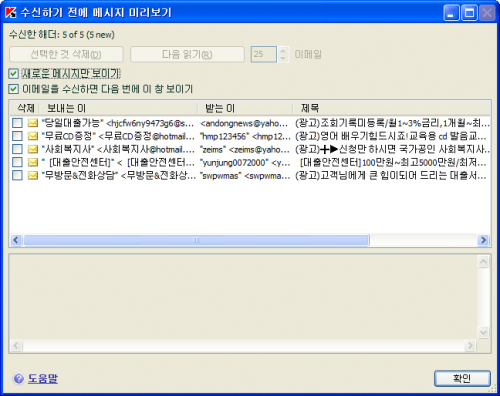
Task: Click envelope icon for [대출안전센터] message
Action: pos(33,162)
